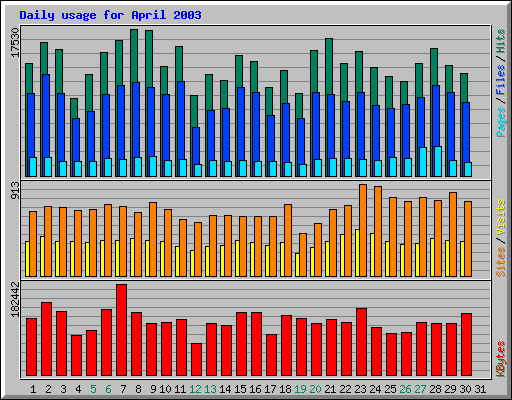
Task: Click day label 22 on the x-axis
Action: pyautogui.click(x=345, y=389)
